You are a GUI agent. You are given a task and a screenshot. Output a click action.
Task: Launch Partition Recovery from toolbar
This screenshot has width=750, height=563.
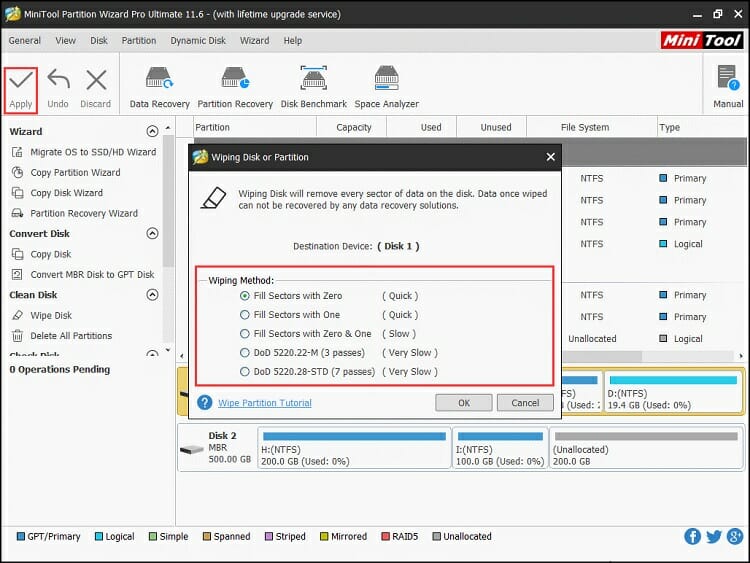tap(235, 79)
